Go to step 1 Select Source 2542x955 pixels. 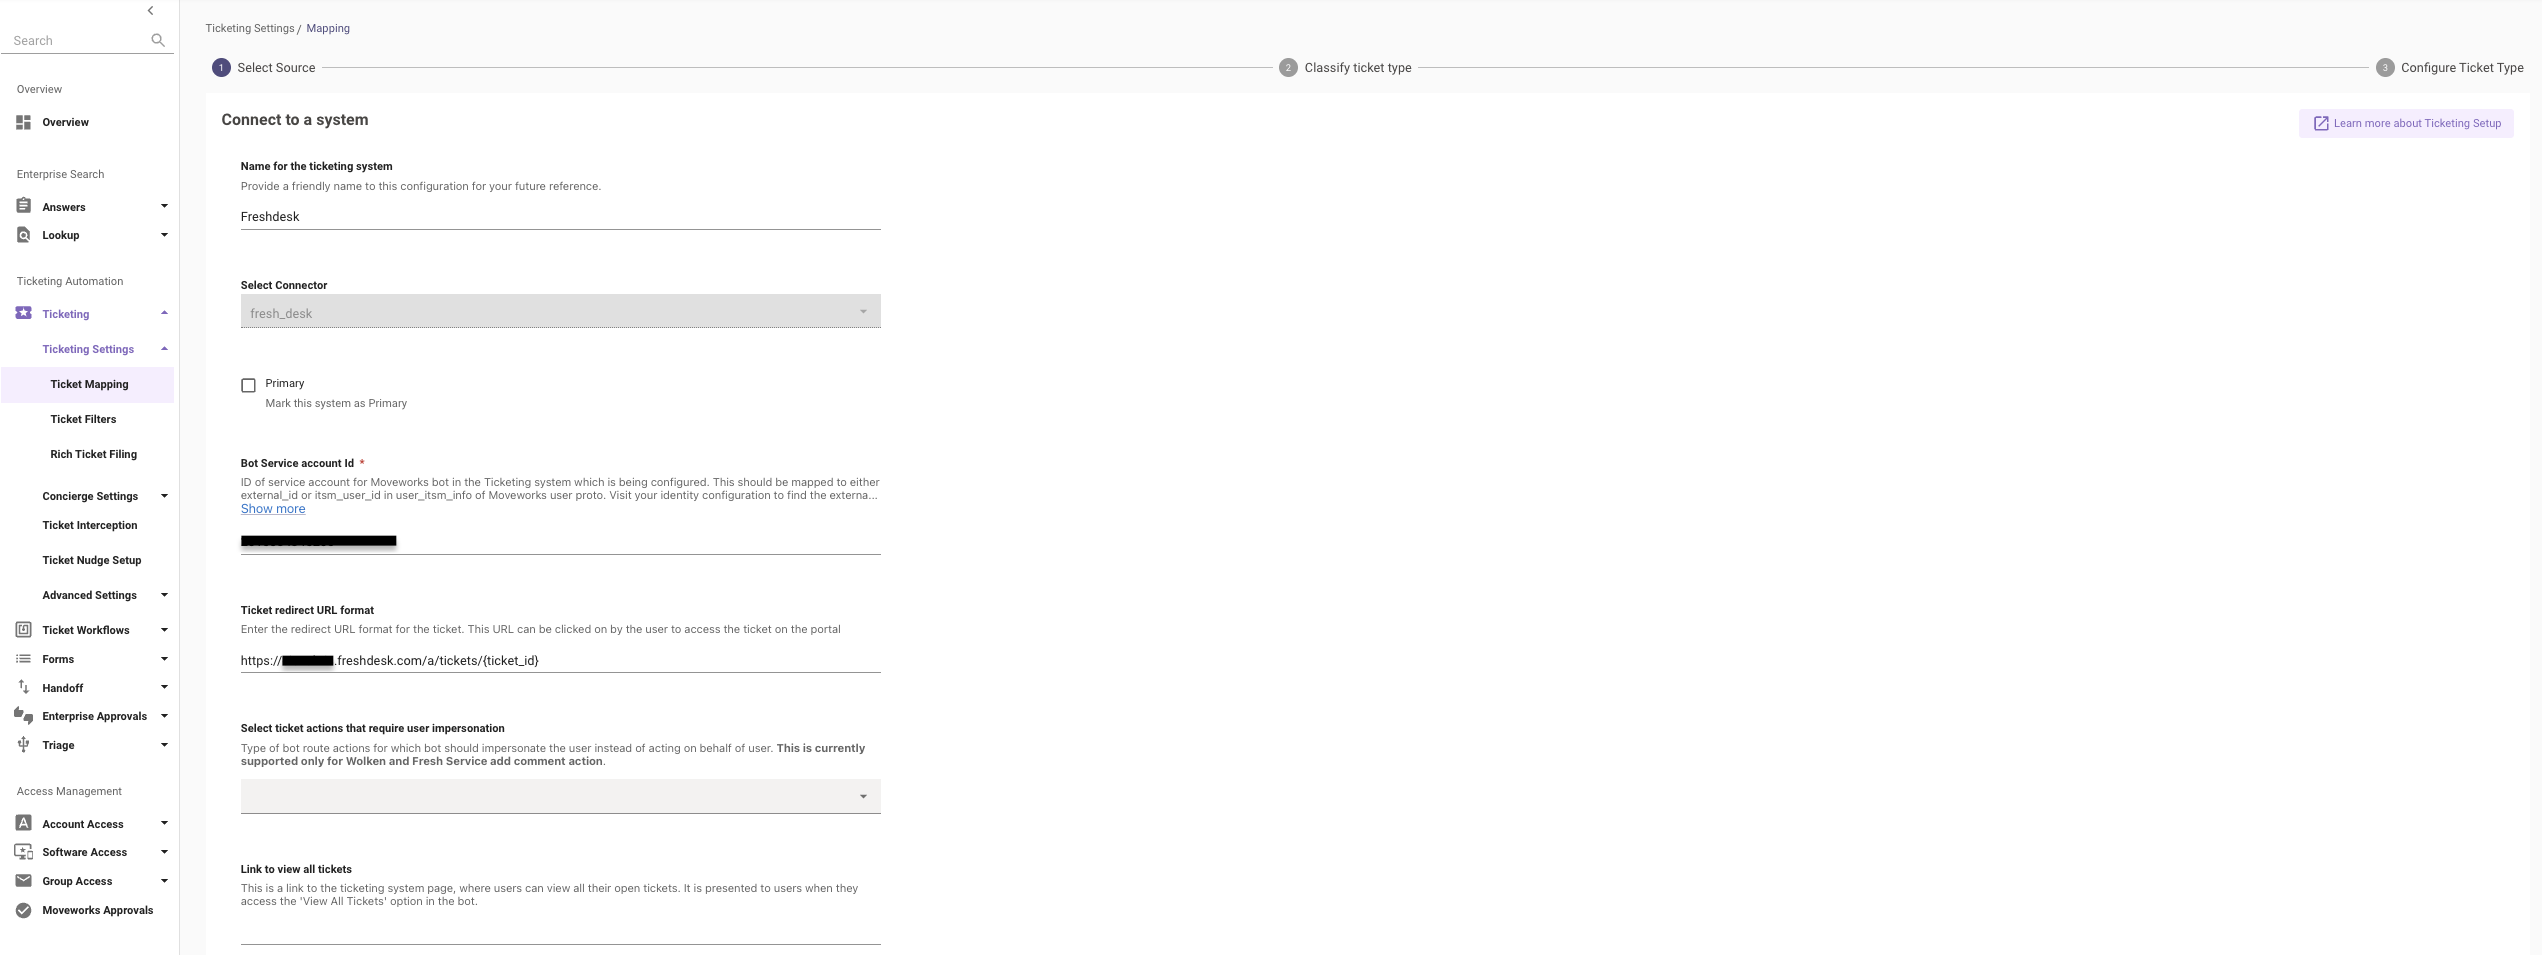click(x=264, y=68)
